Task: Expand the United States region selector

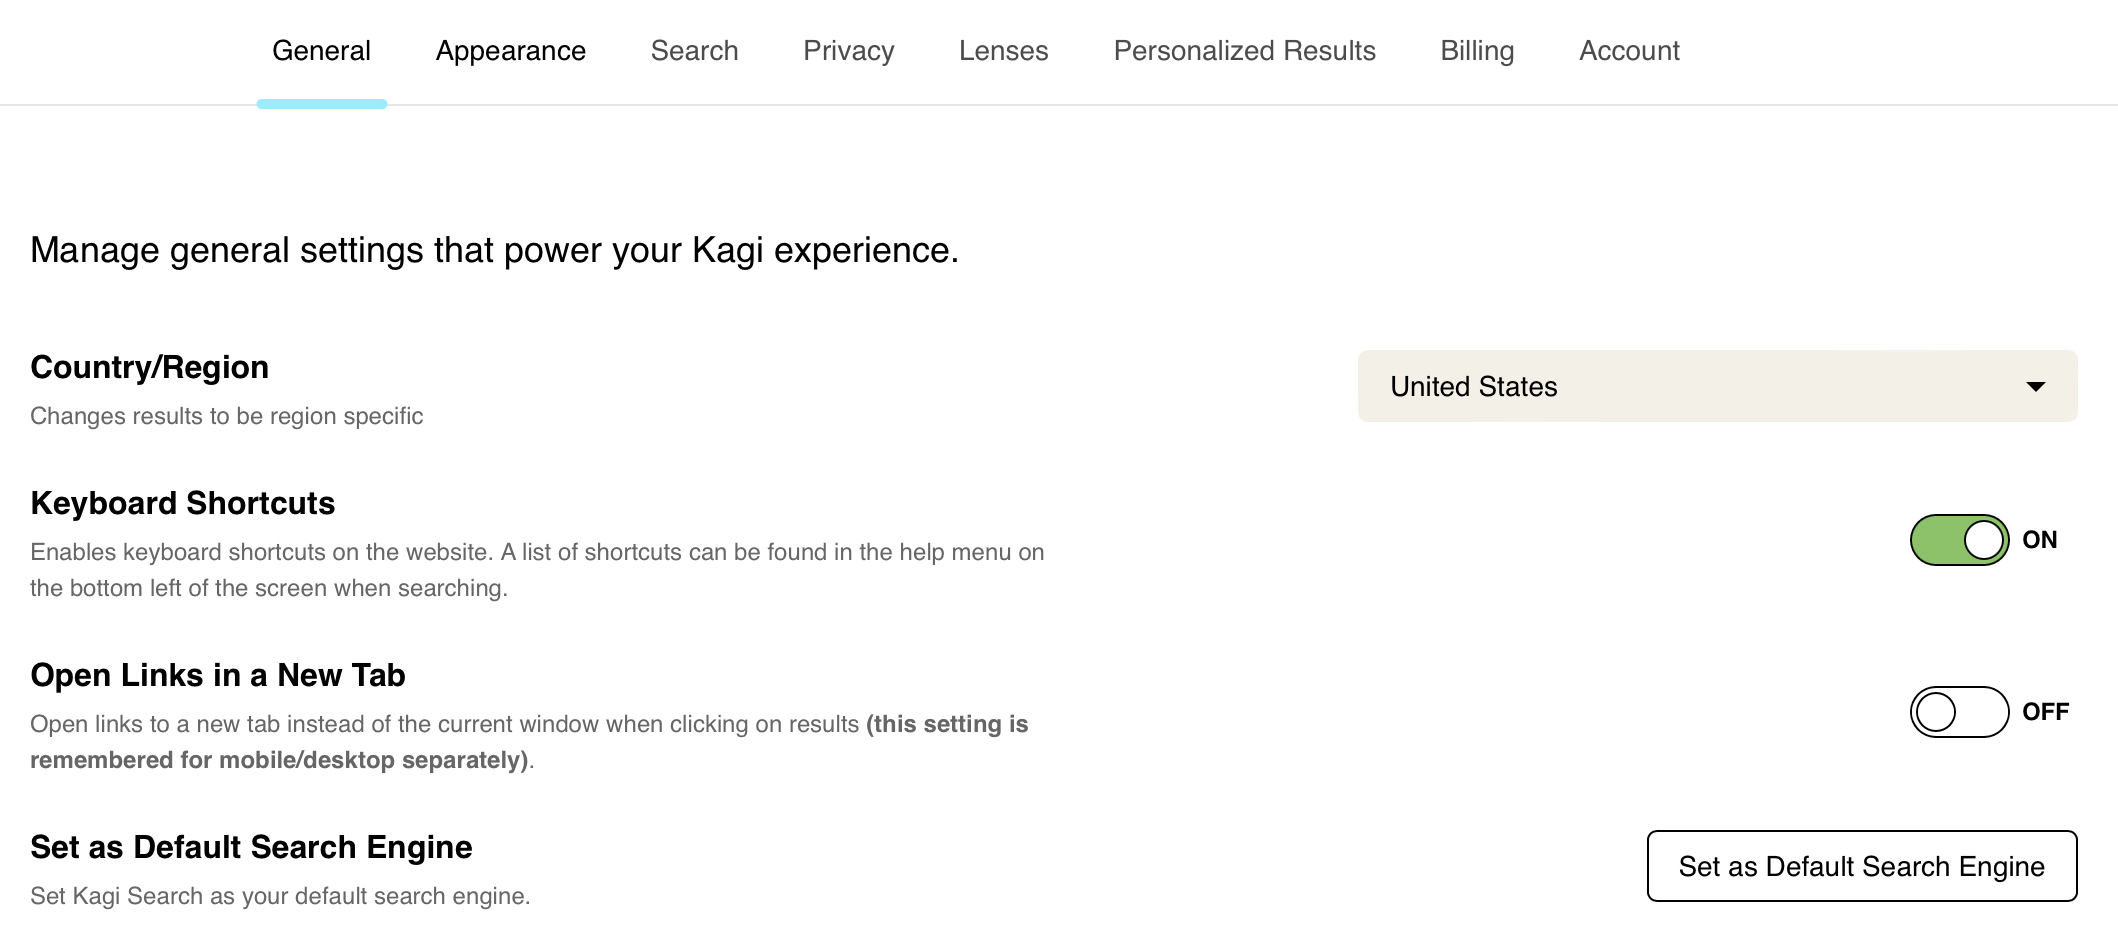Action: 1716,386
